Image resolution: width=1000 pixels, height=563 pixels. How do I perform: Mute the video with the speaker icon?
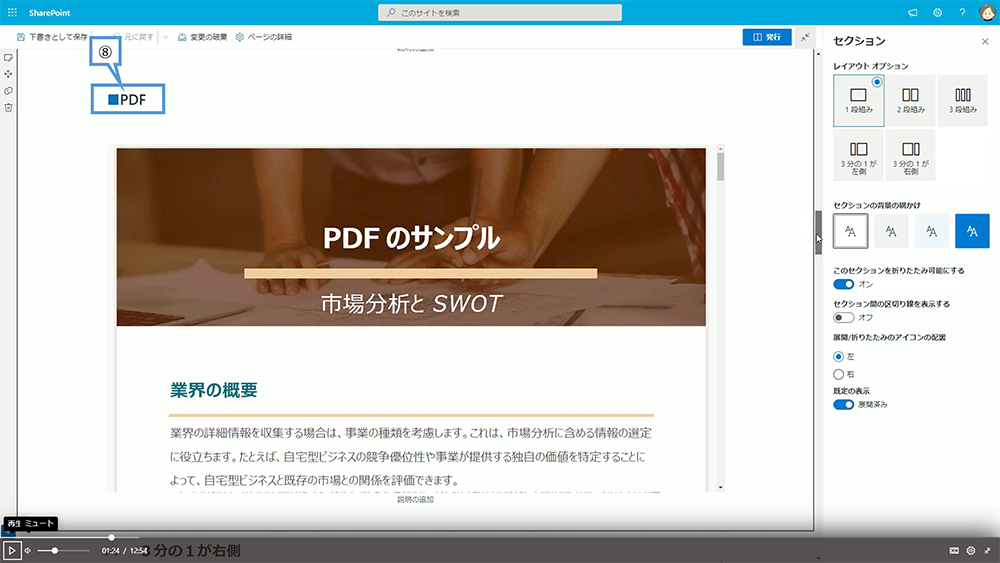tap(28, 550)
